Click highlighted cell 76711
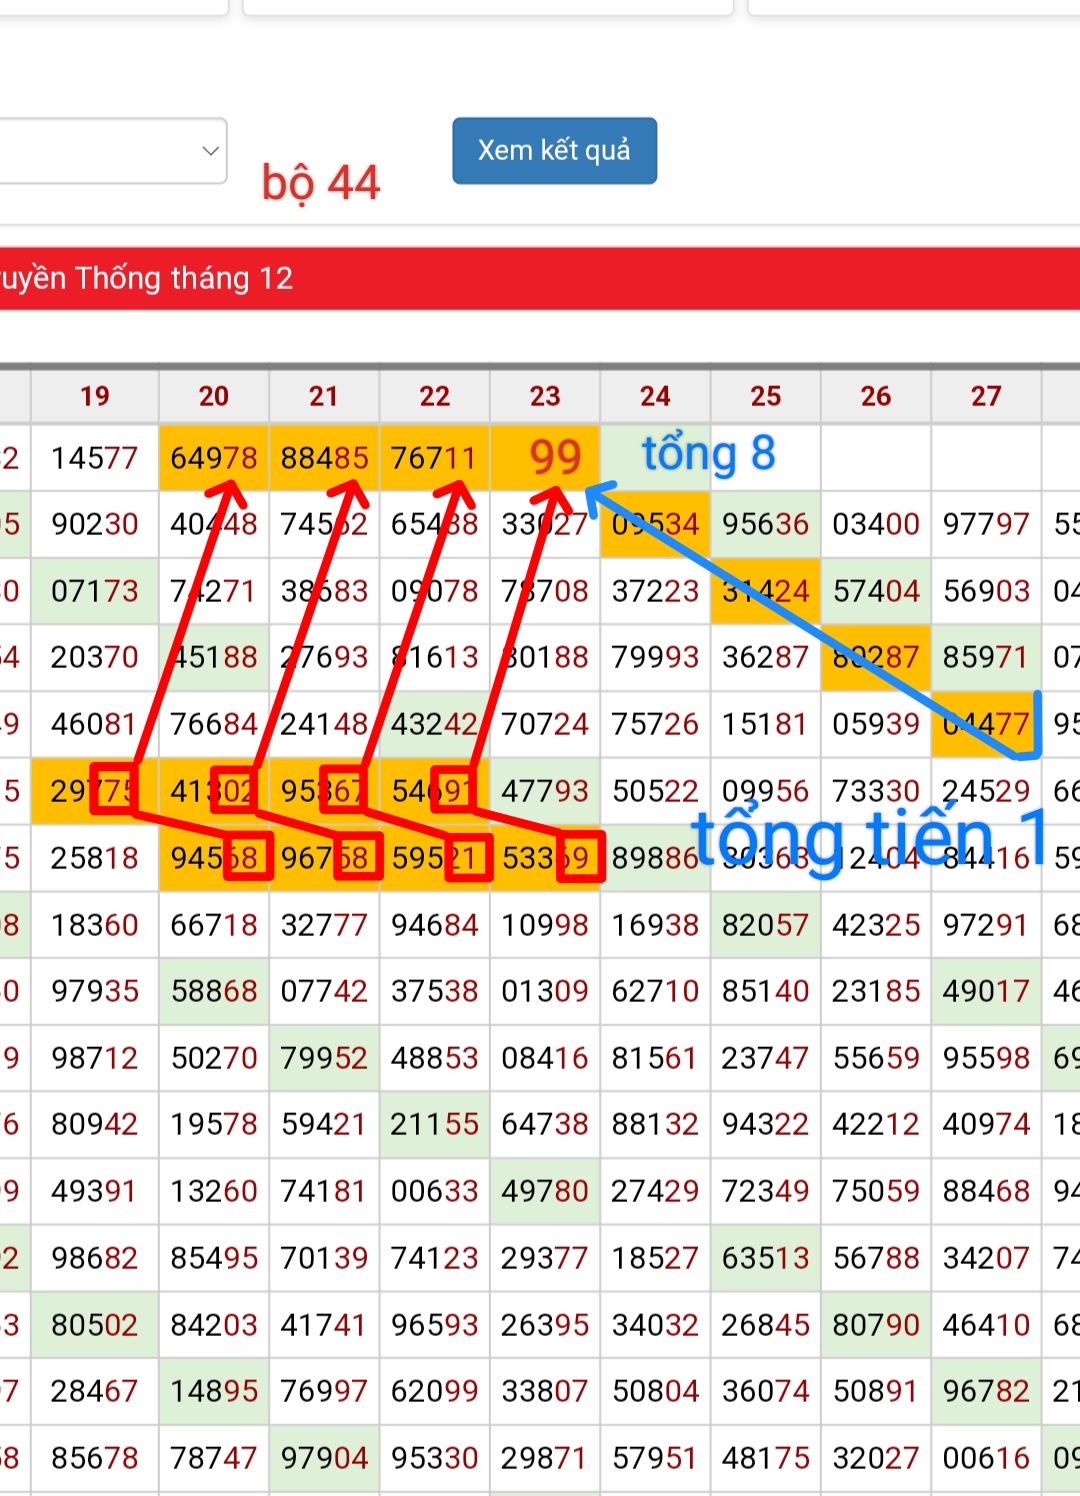Image resolution: width=1080 pixels, height=1496 pixels. pos(435,458)
